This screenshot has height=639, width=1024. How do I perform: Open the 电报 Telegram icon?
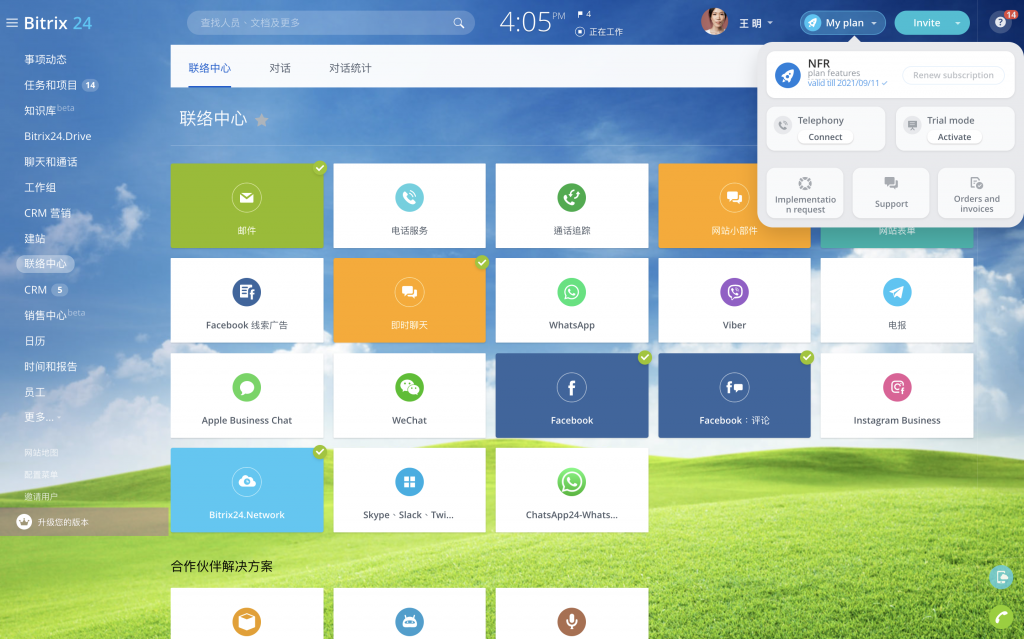[897, 292]
